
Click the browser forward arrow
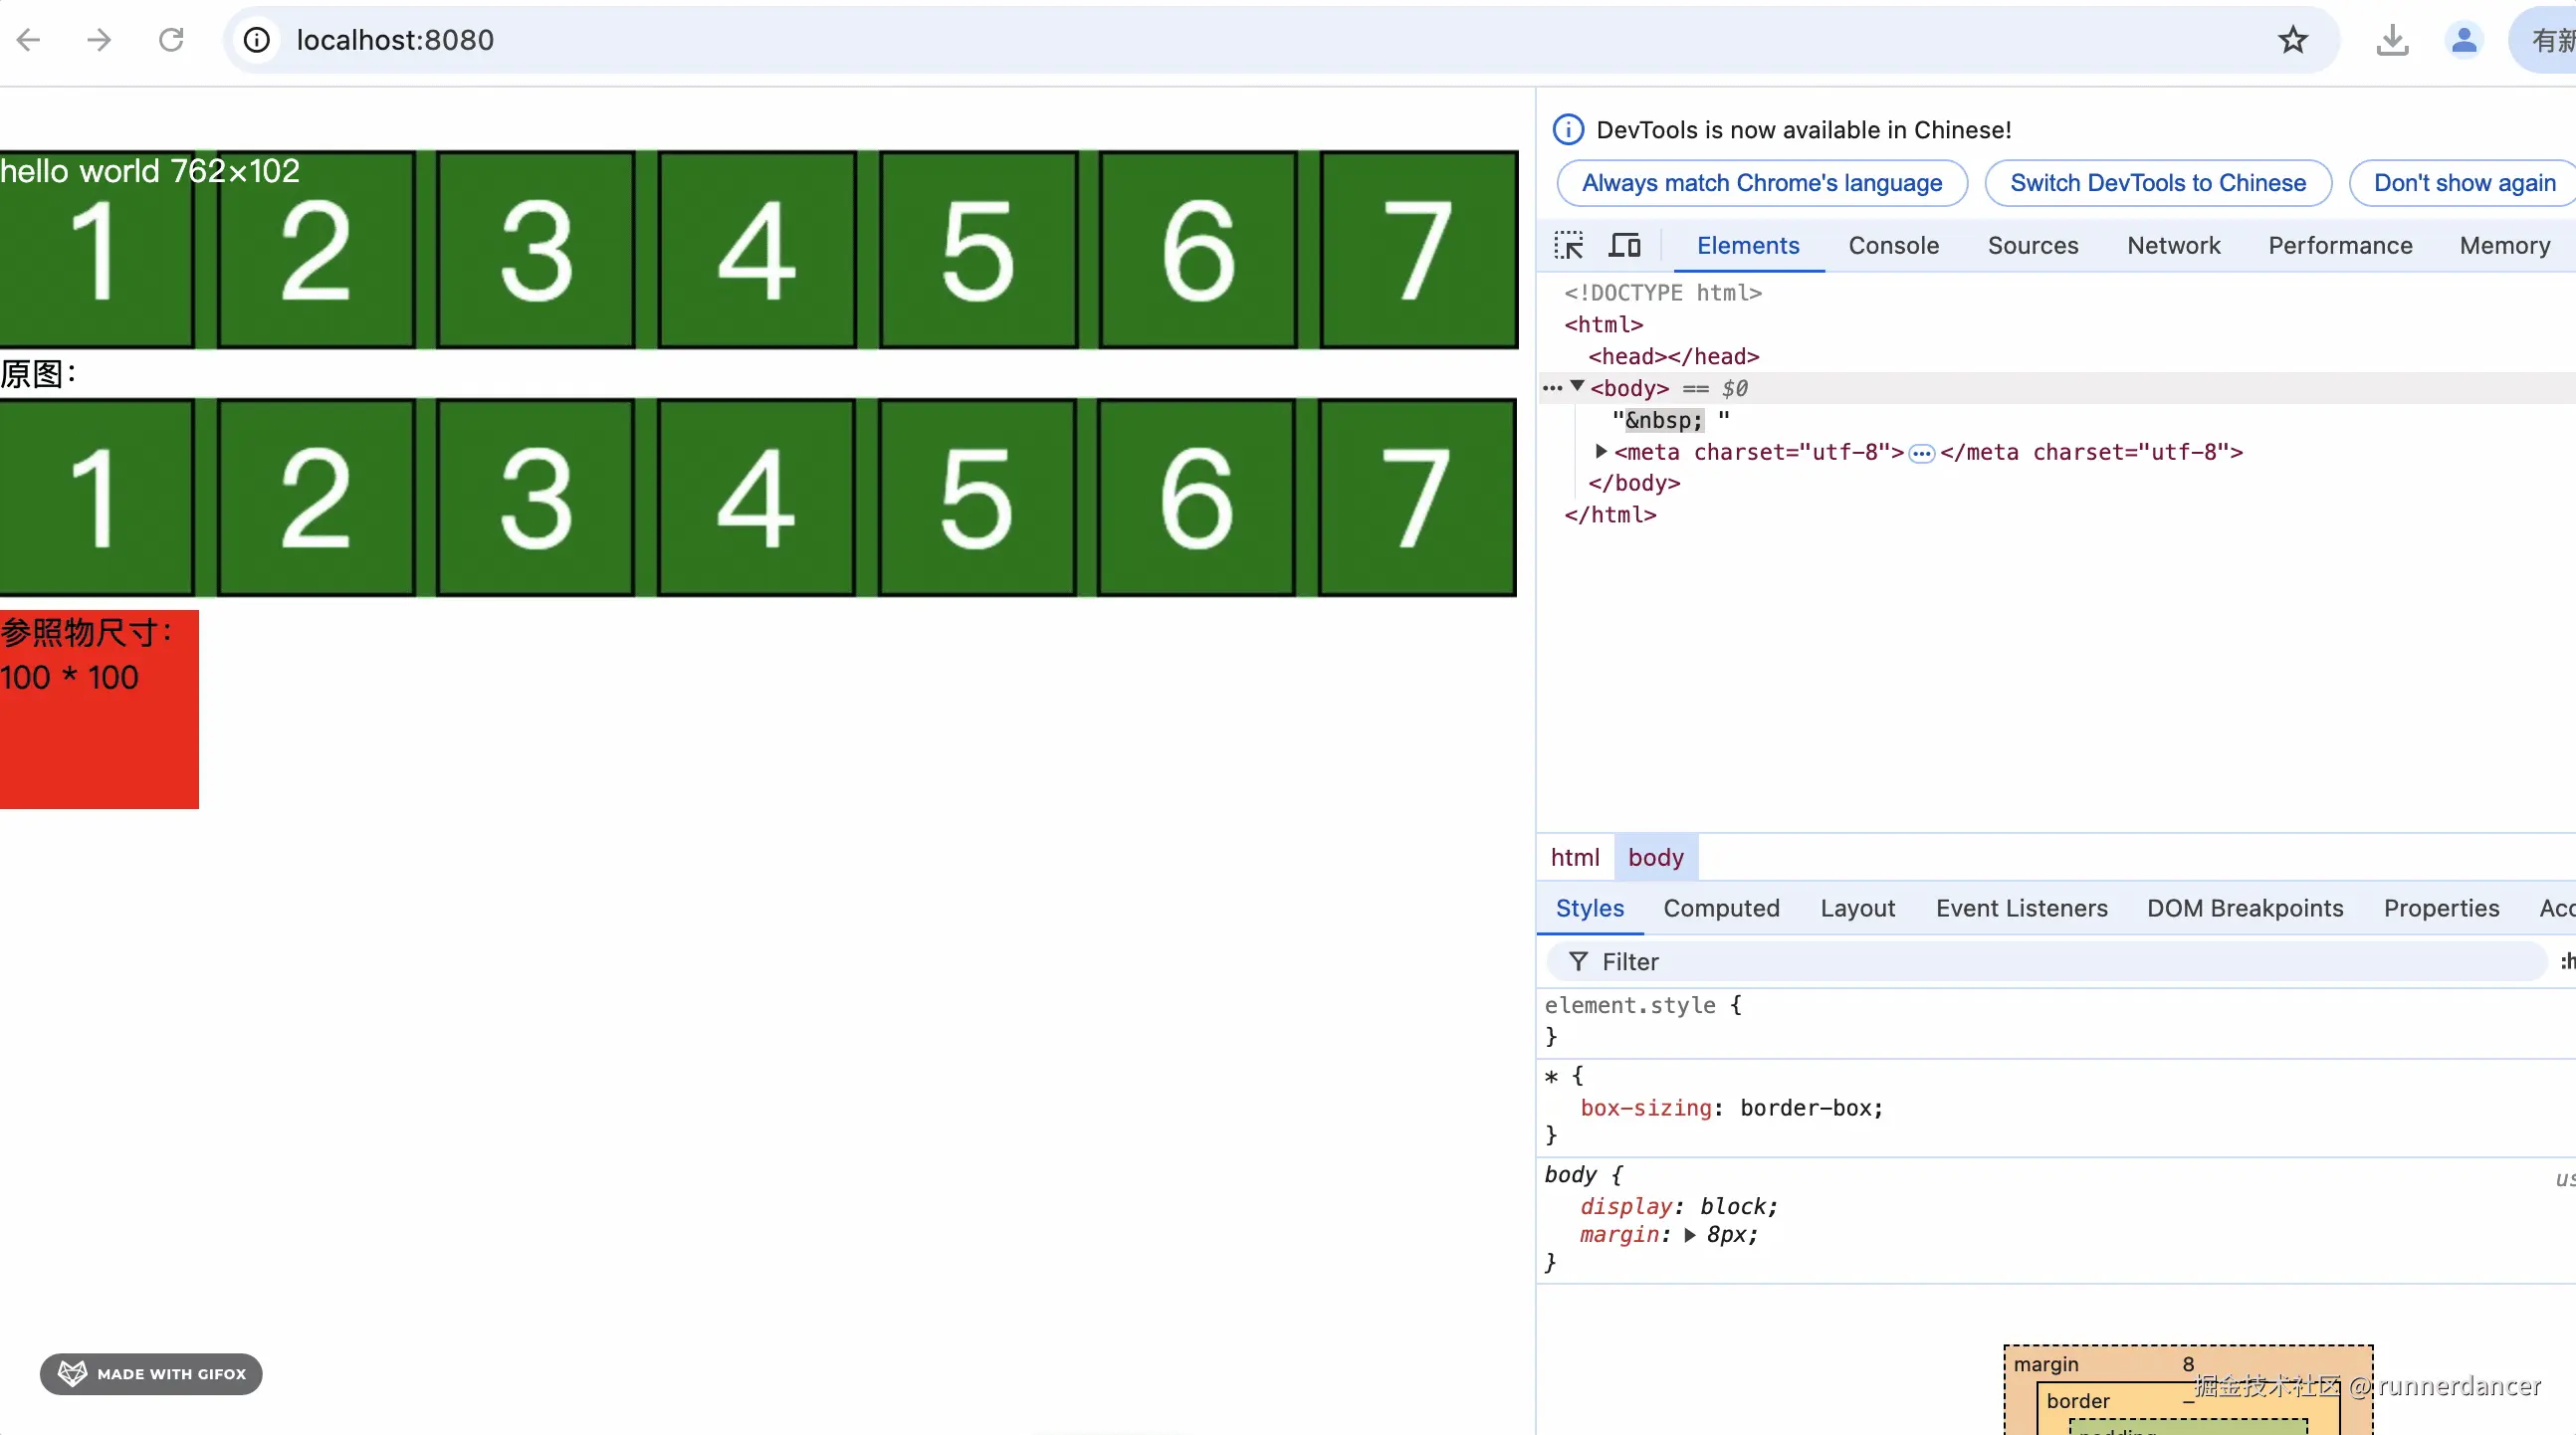99,40
